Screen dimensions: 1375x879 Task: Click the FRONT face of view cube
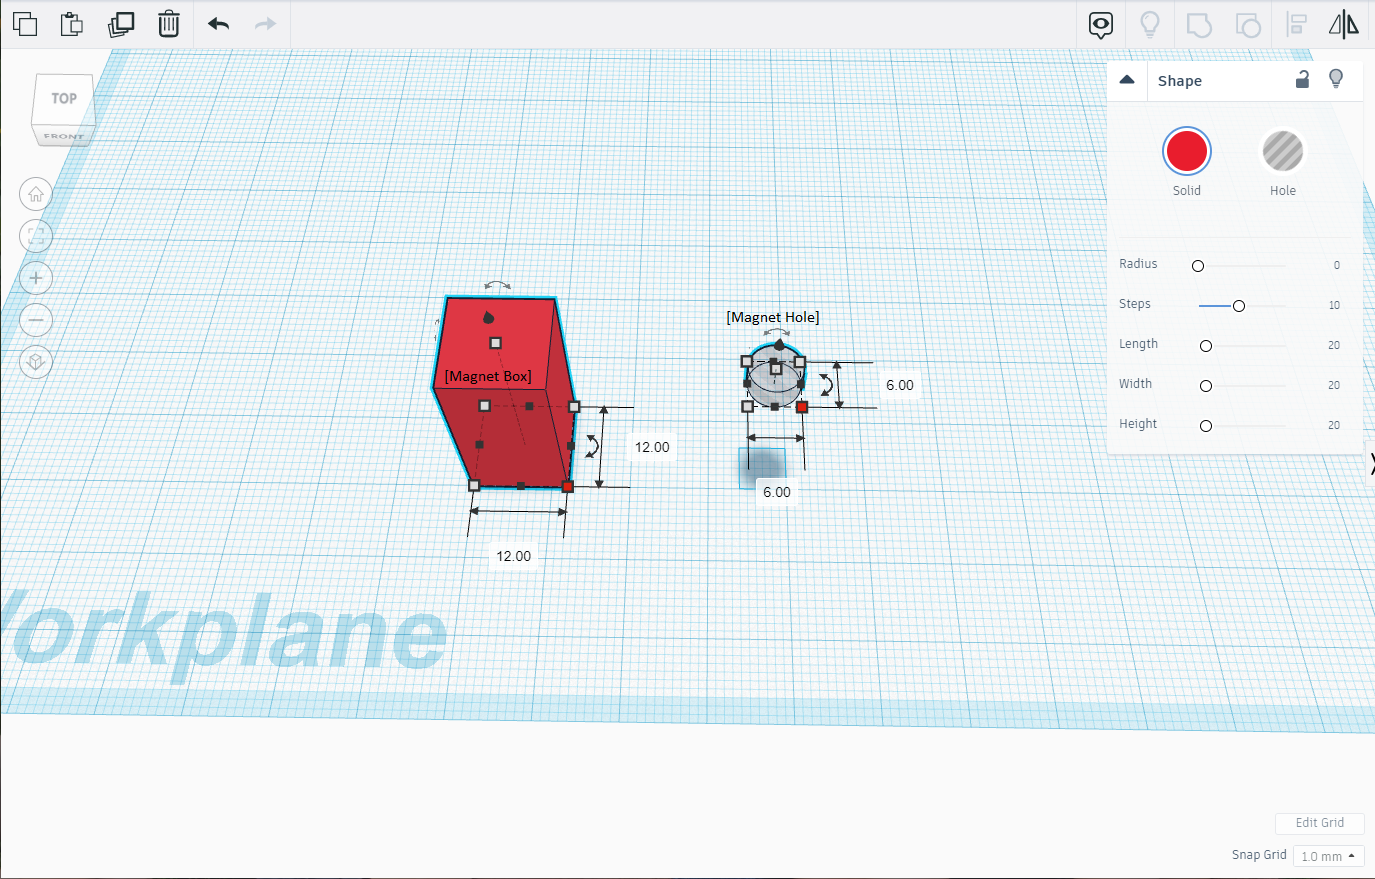coord(64,136)
